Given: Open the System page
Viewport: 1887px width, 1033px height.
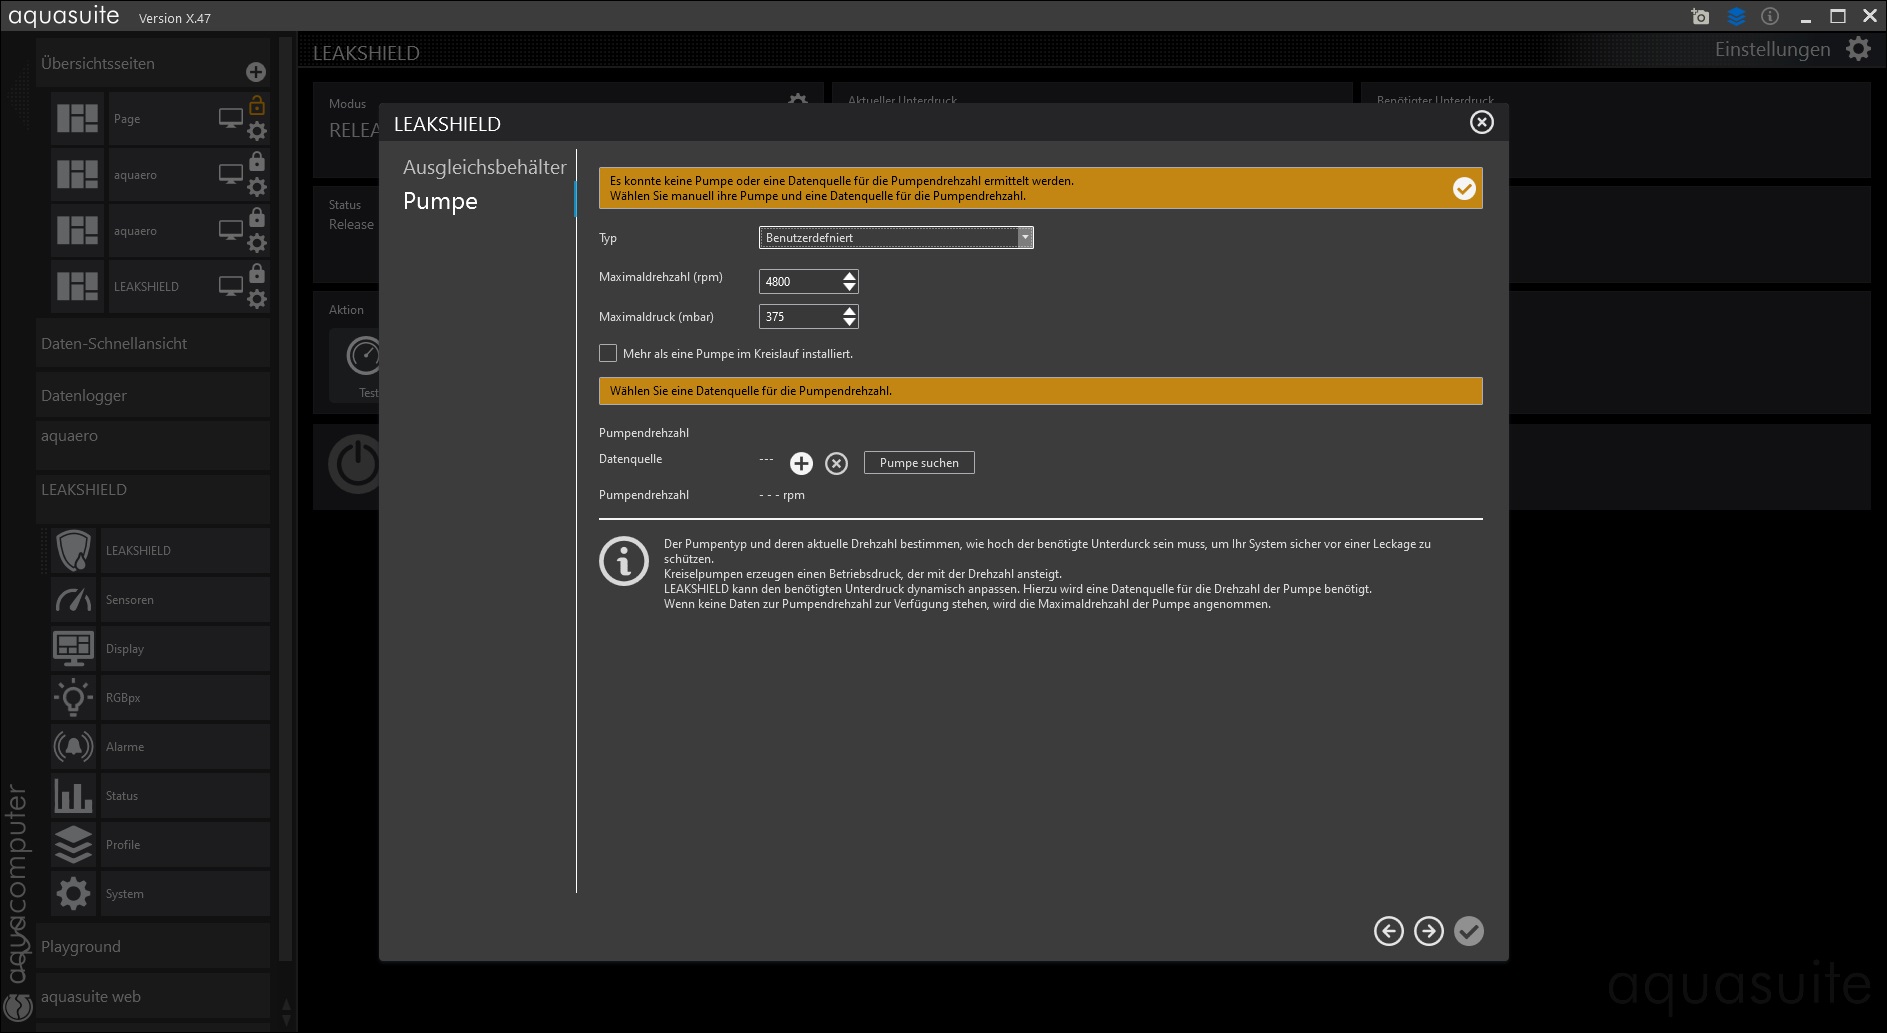Looking at the screenshot, I should [160, 894].
